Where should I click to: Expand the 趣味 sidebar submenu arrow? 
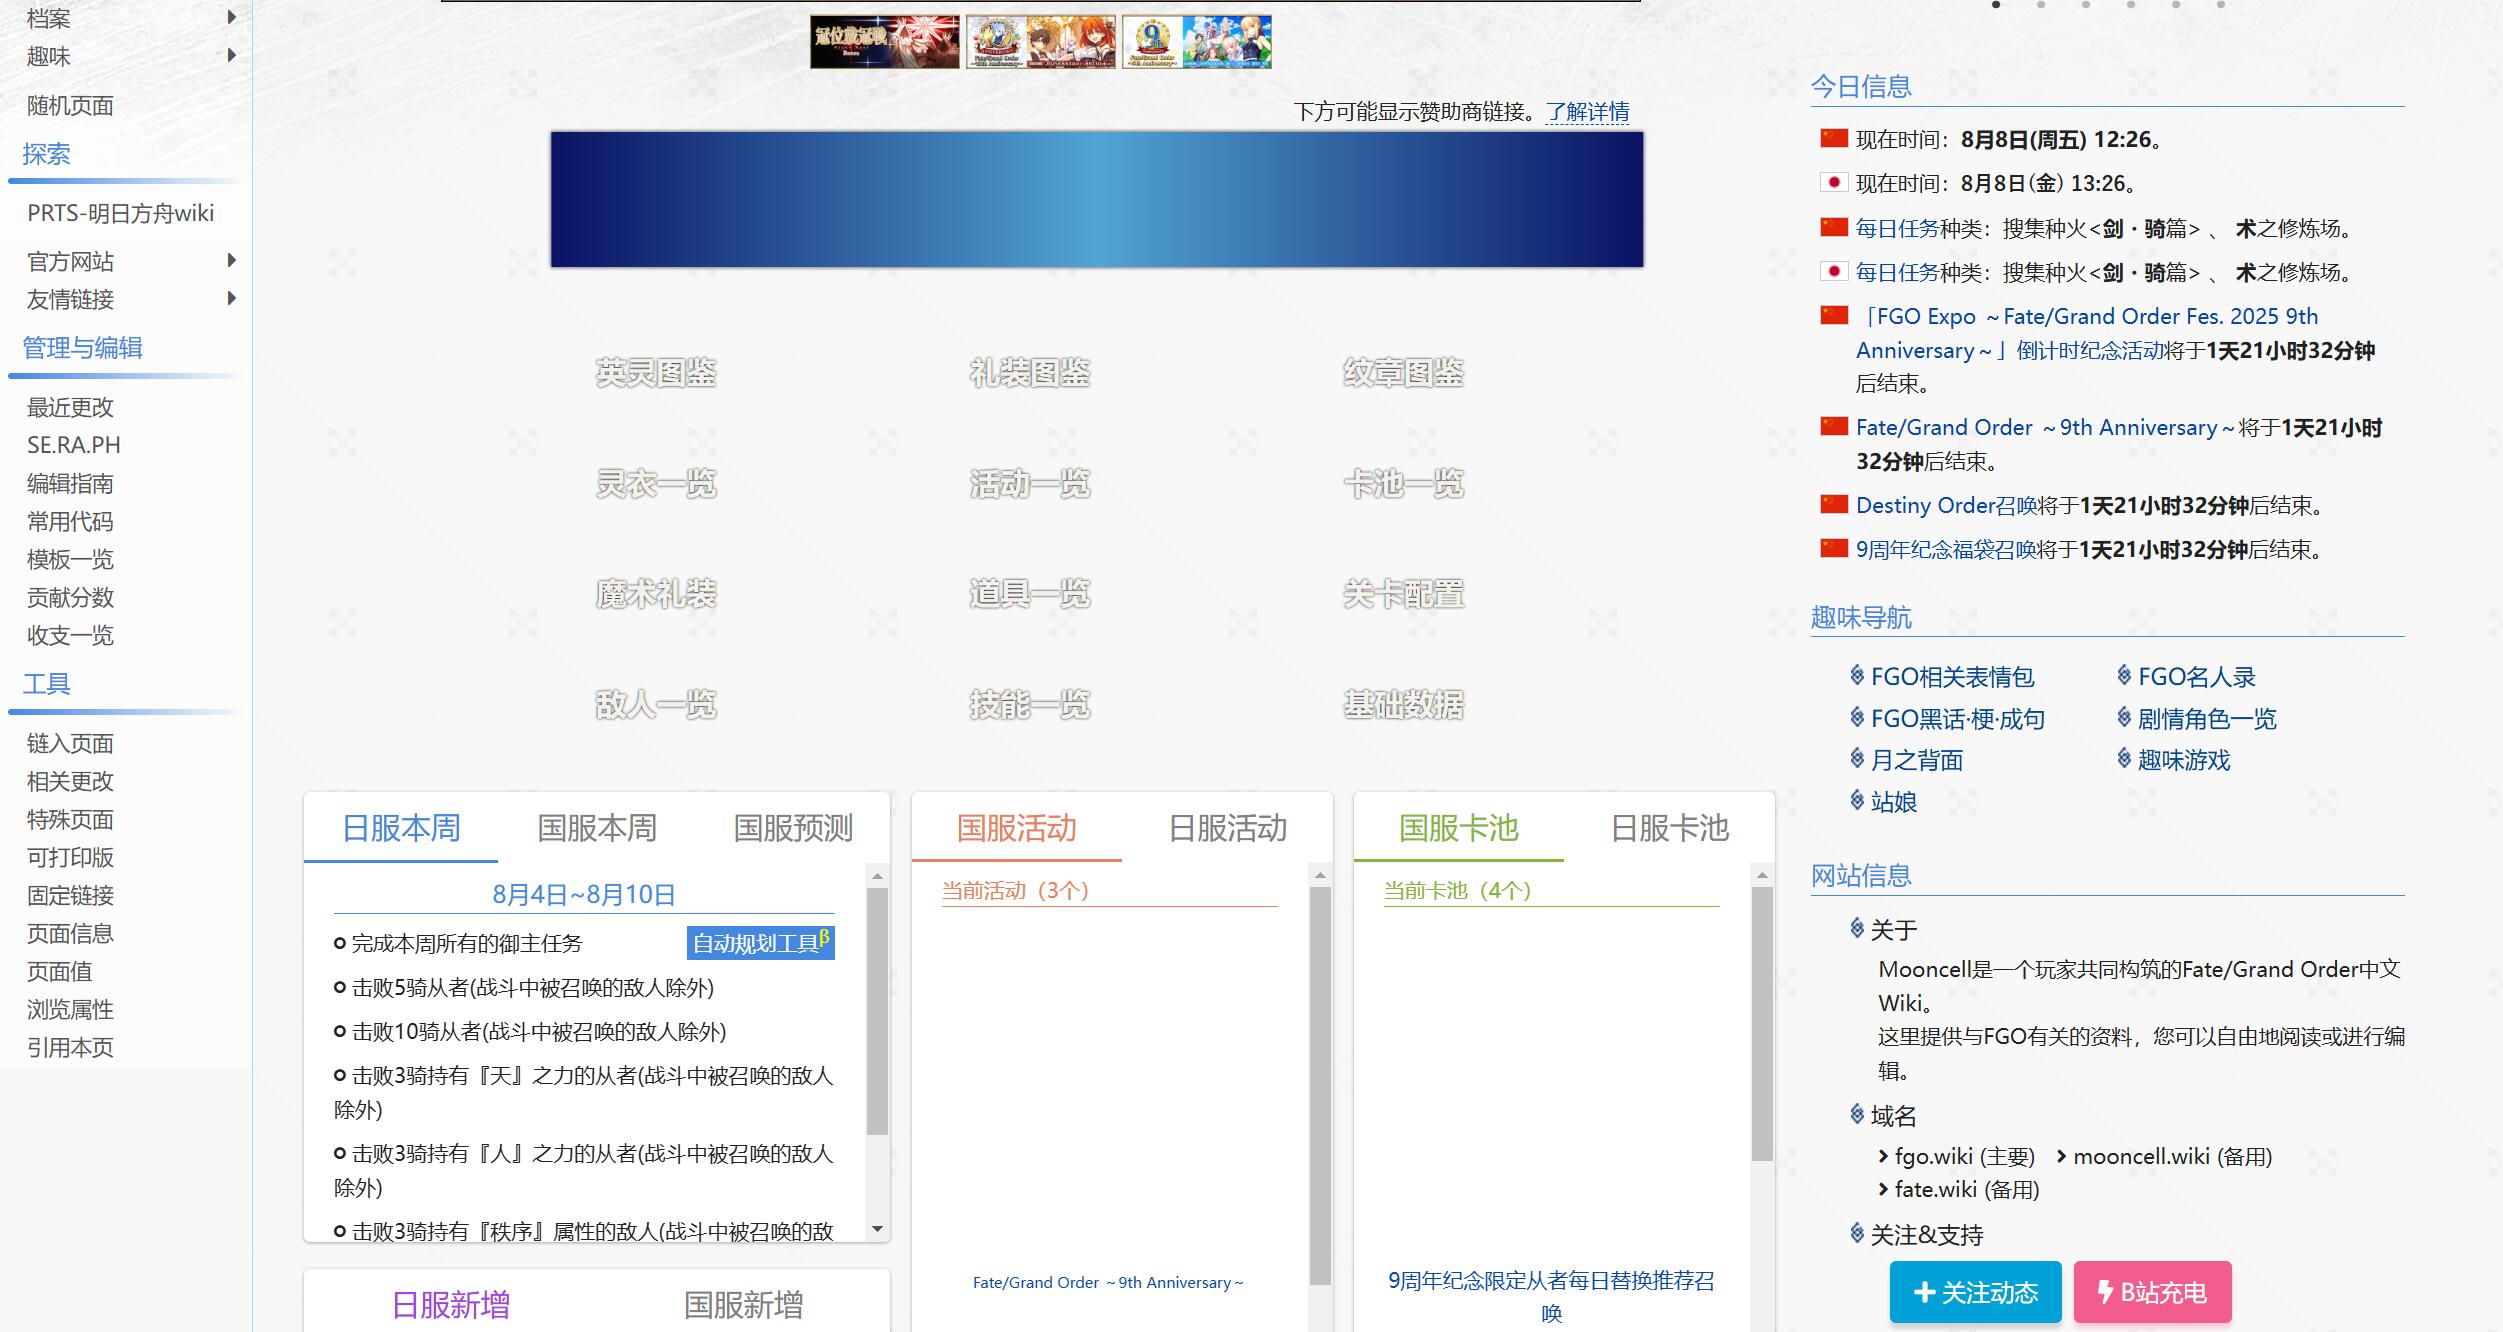[x=232, y=55]
